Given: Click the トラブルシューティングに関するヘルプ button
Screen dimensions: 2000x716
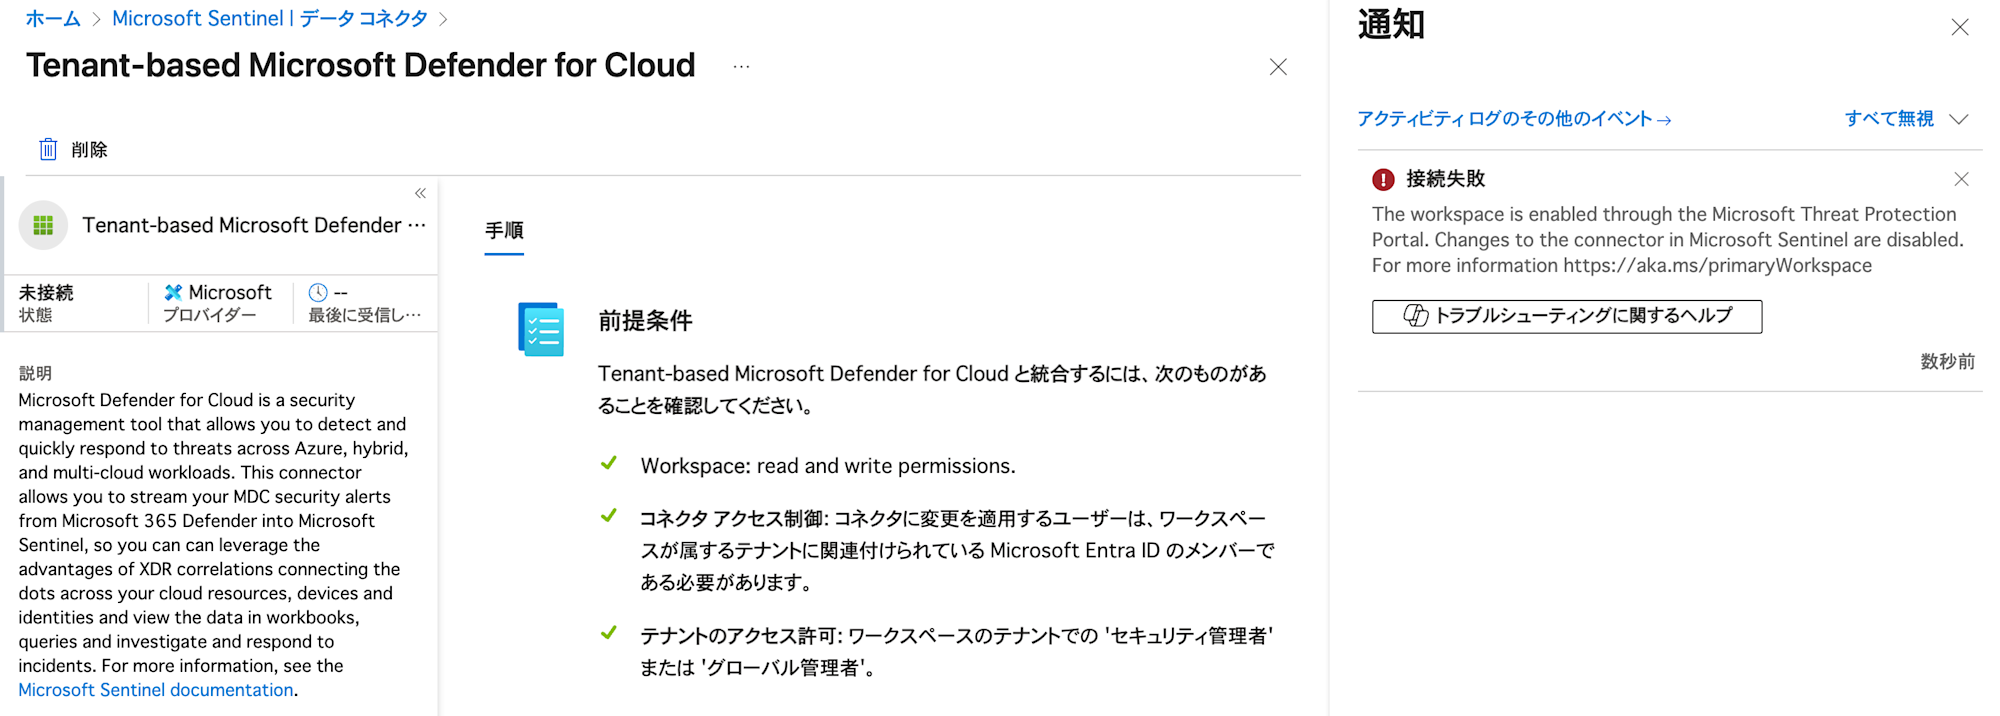Looking at the screenshot, I should 1567,316.
